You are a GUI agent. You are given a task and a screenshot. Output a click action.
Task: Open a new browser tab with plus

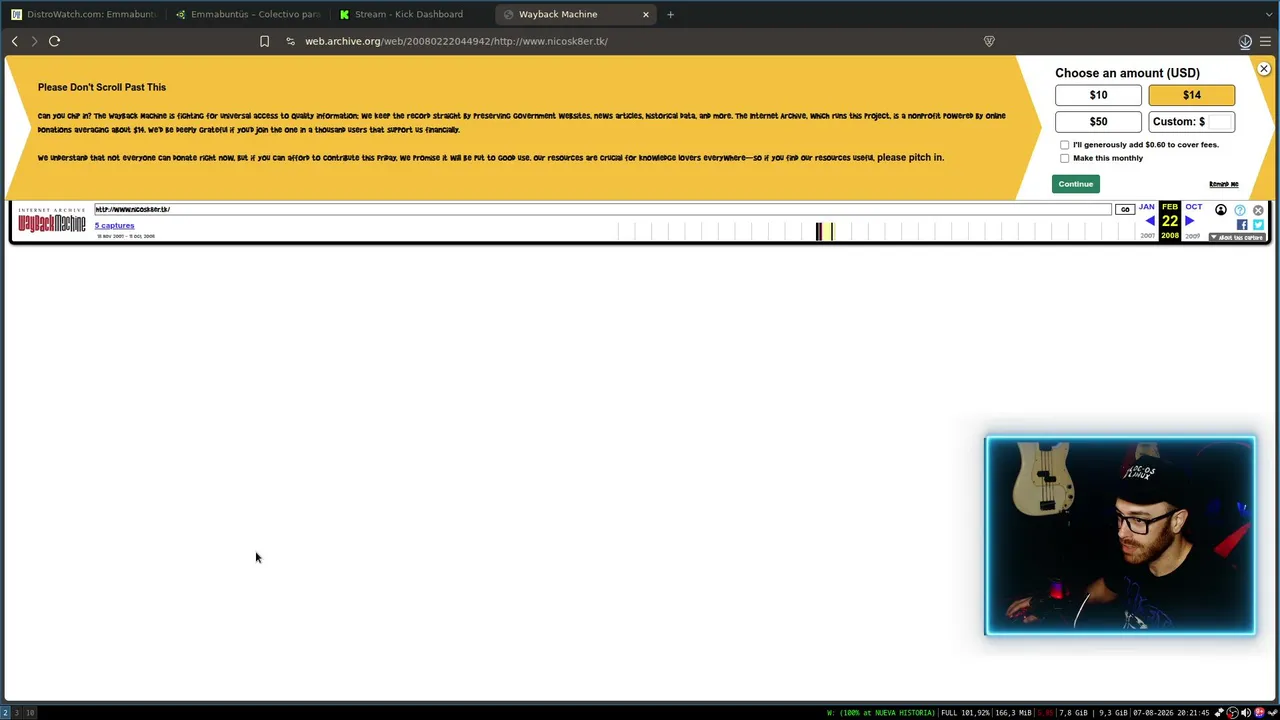(x=670, y=14)
